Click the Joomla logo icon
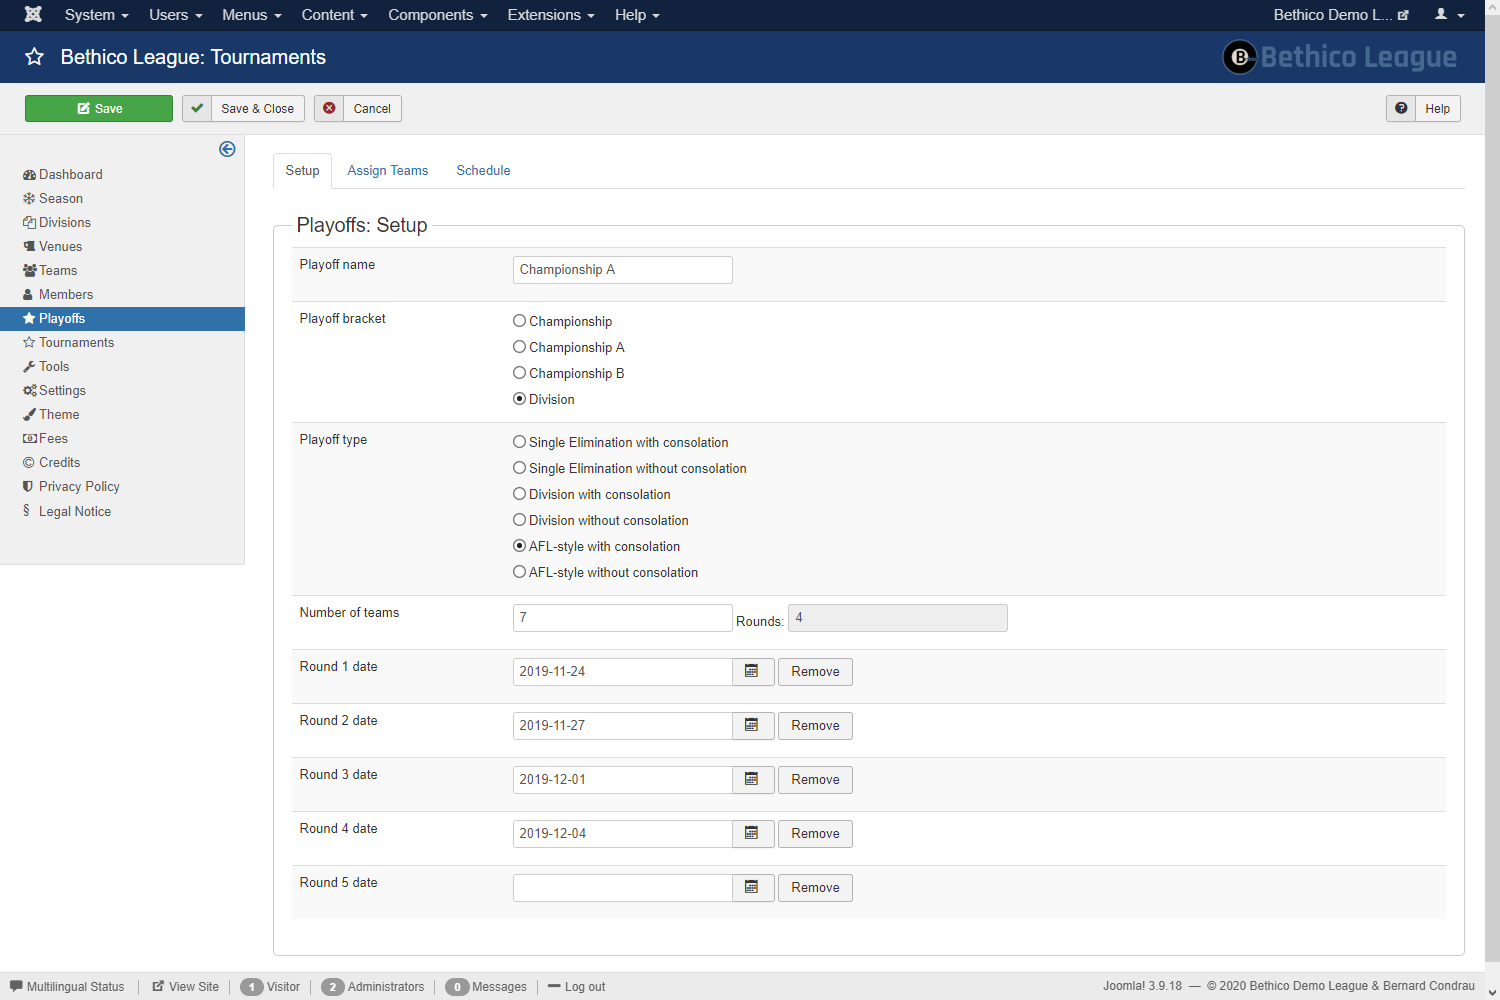The width and height of the screenshot is (1500, 1000). click(33, 15)
